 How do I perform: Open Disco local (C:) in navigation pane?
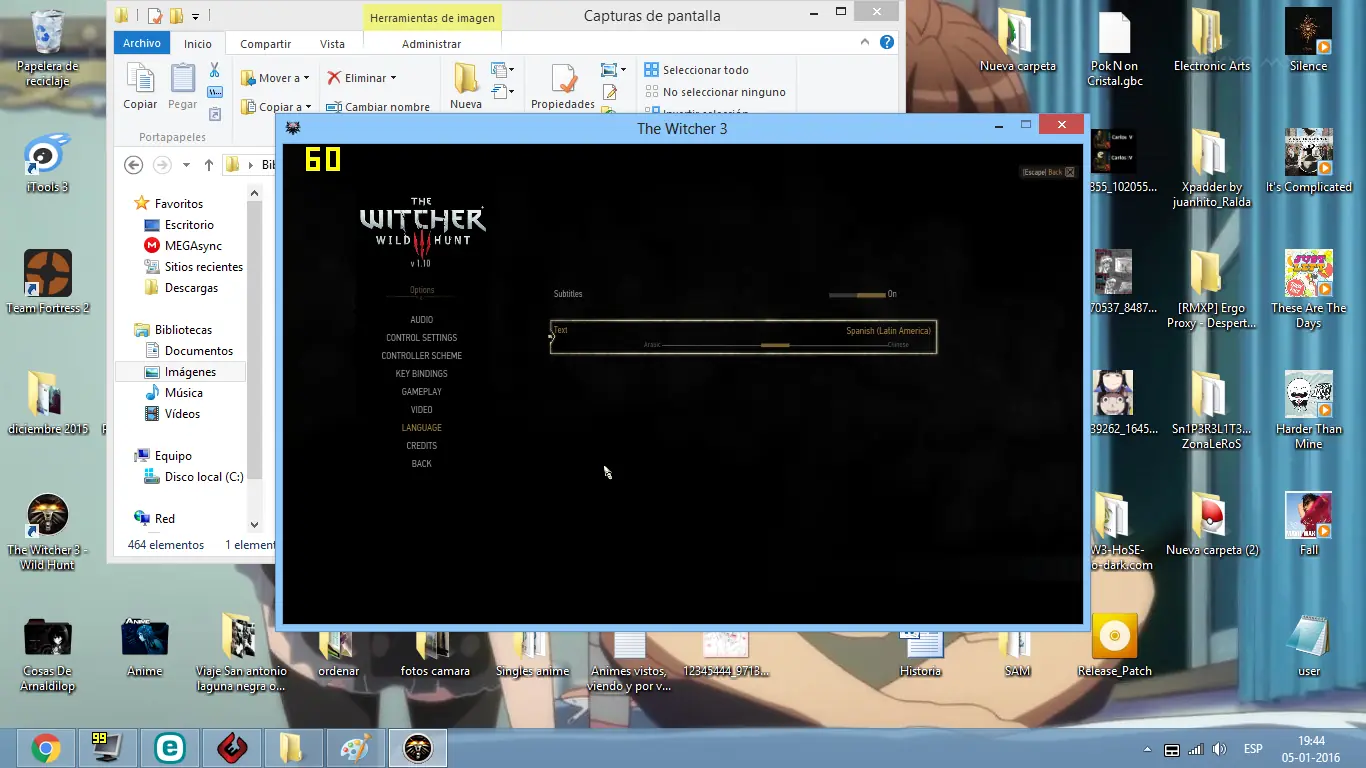pyautogui.click(x=194, y=477)
